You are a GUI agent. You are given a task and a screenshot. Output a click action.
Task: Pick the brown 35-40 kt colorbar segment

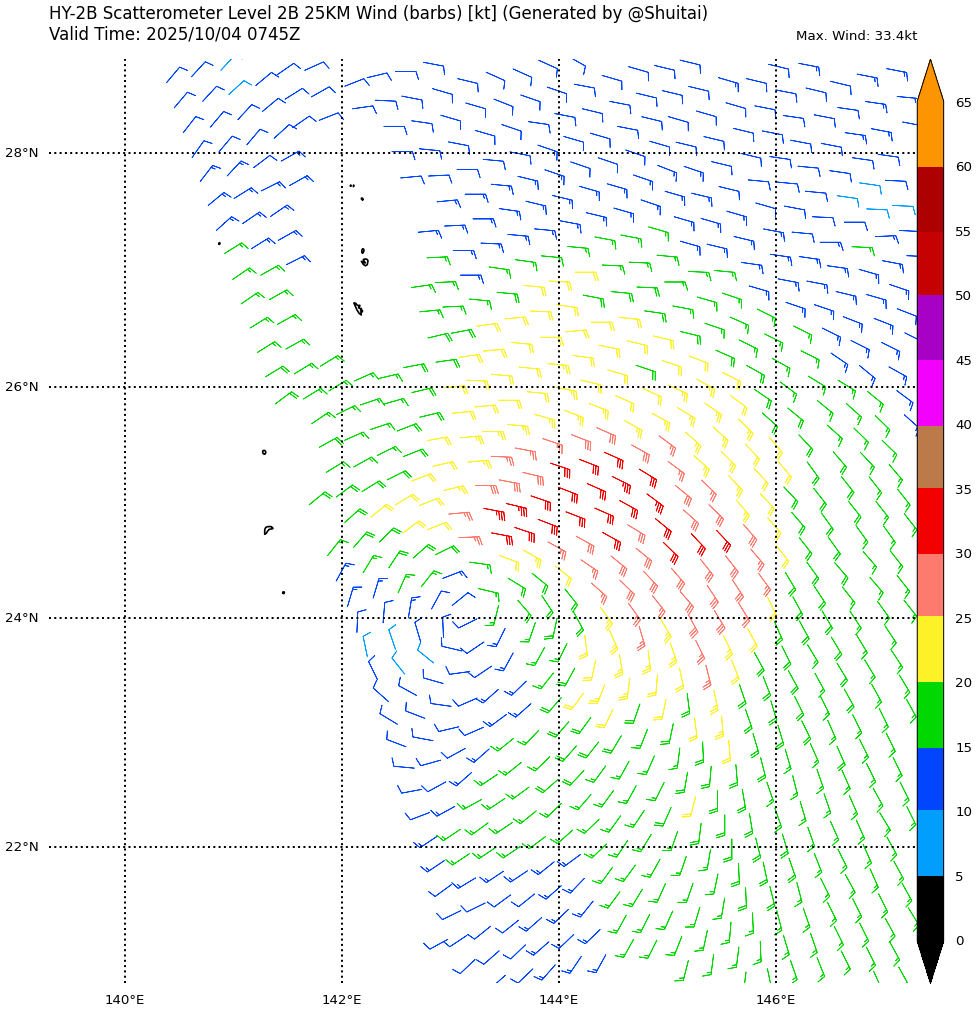930,457
